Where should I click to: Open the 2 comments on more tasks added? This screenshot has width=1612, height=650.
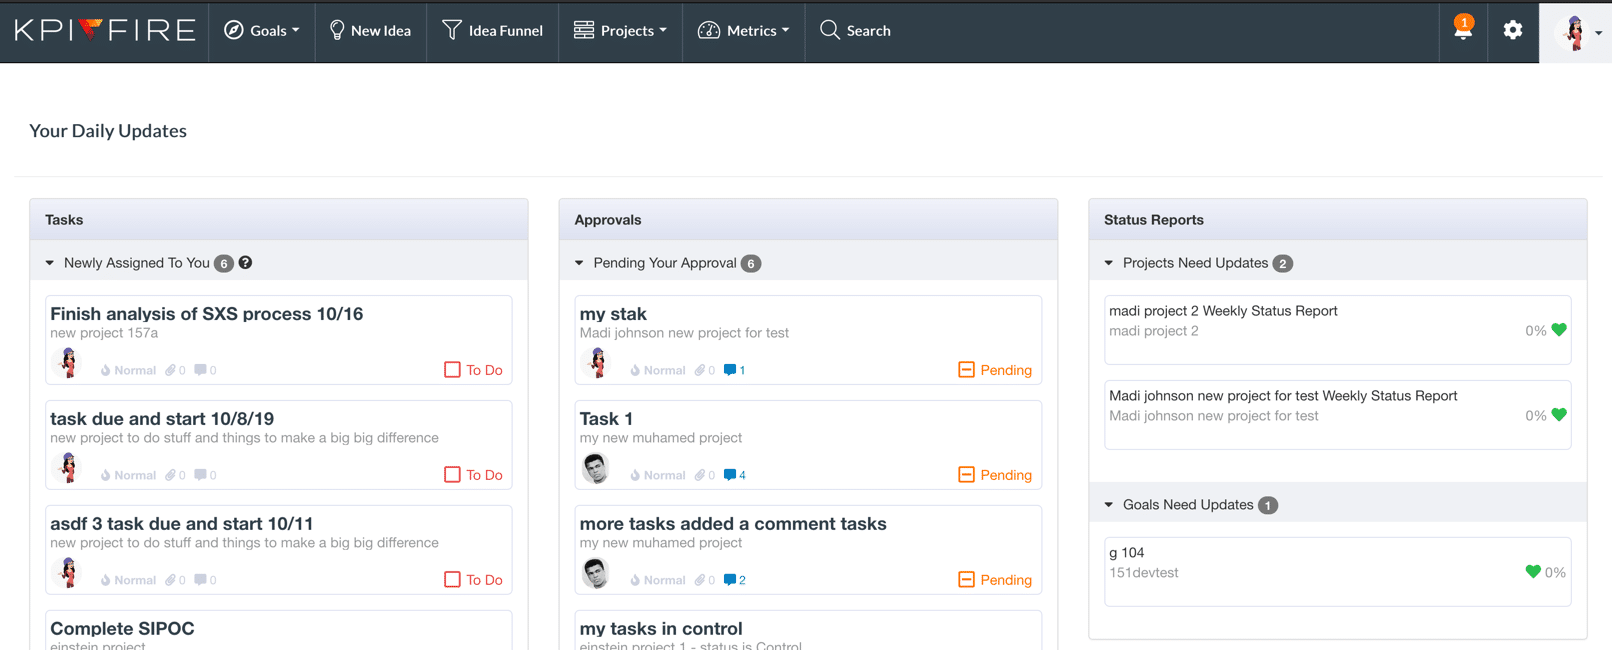point(734,580)
